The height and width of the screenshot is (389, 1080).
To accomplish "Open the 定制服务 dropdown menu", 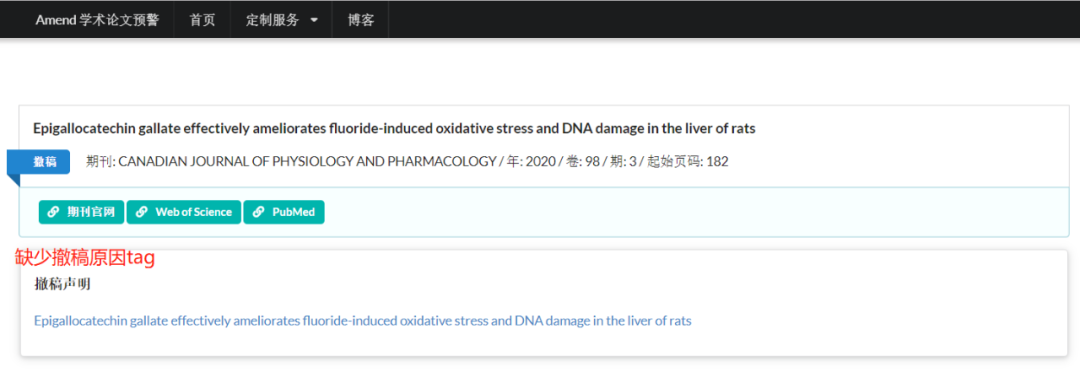I will tap(282, 20).
